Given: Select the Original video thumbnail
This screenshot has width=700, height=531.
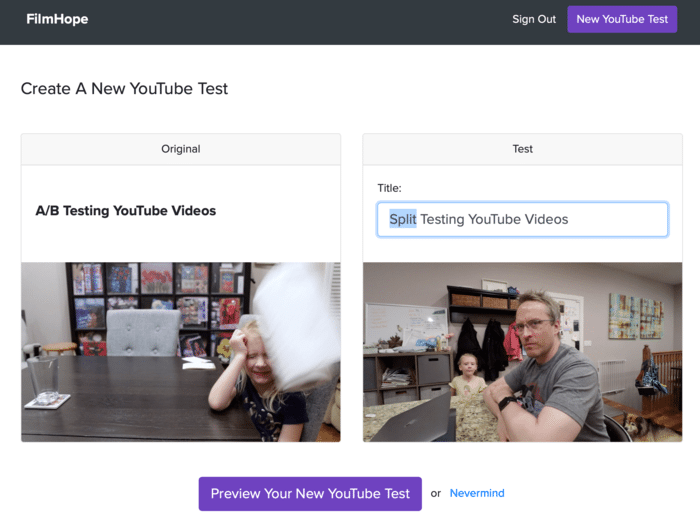Looking at the screenshot, I should (180, 352).
